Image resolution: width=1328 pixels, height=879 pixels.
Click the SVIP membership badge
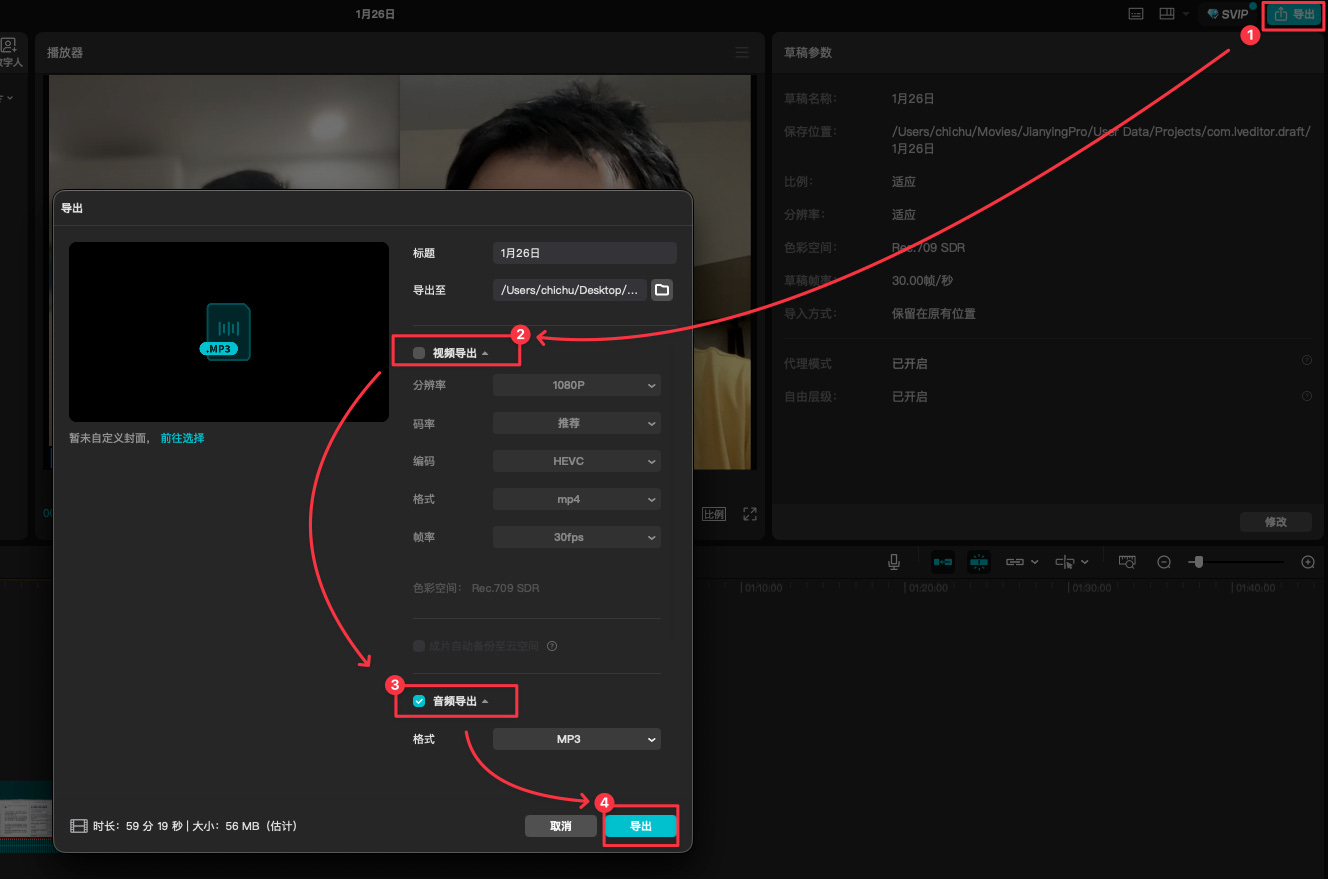pos(1227,15)
